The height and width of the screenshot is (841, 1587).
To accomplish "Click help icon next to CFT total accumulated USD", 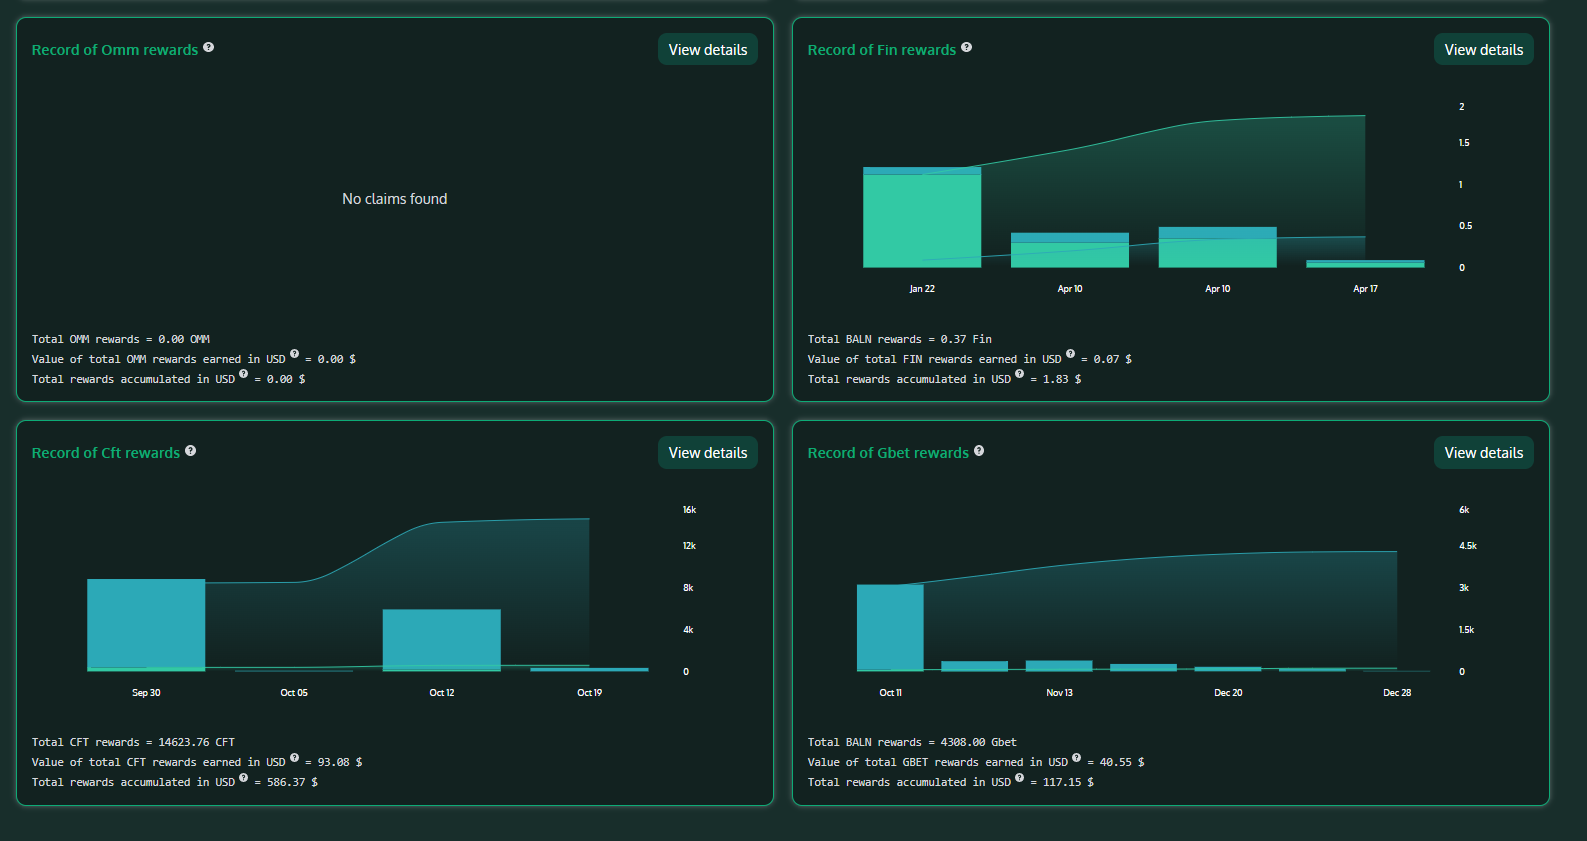I will click(x=243, y=777).
